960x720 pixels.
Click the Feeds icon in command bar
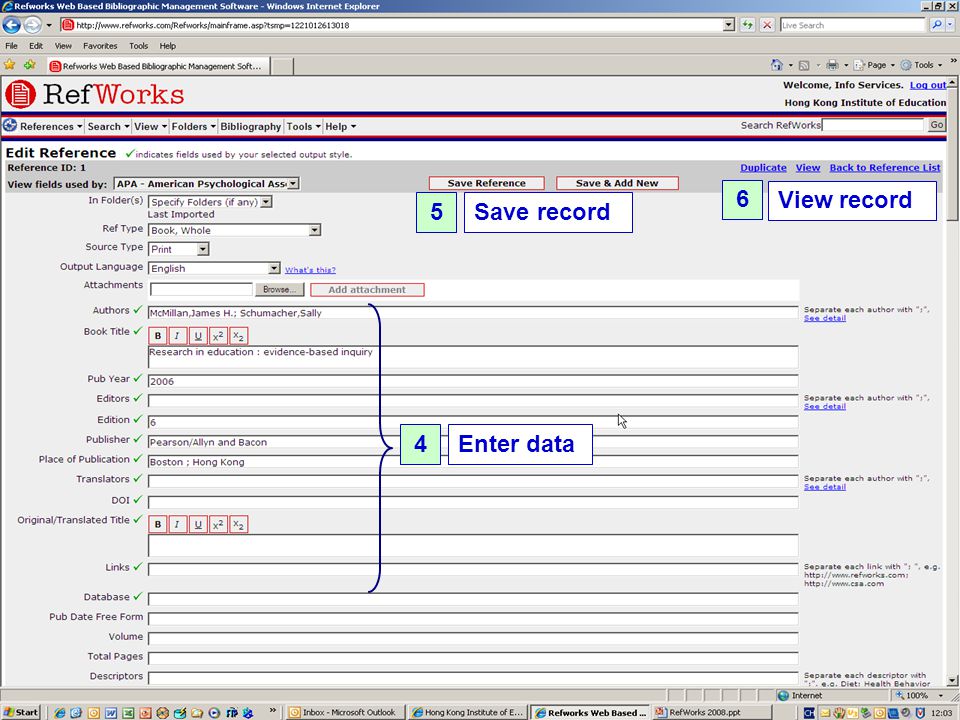coord(804,65)
